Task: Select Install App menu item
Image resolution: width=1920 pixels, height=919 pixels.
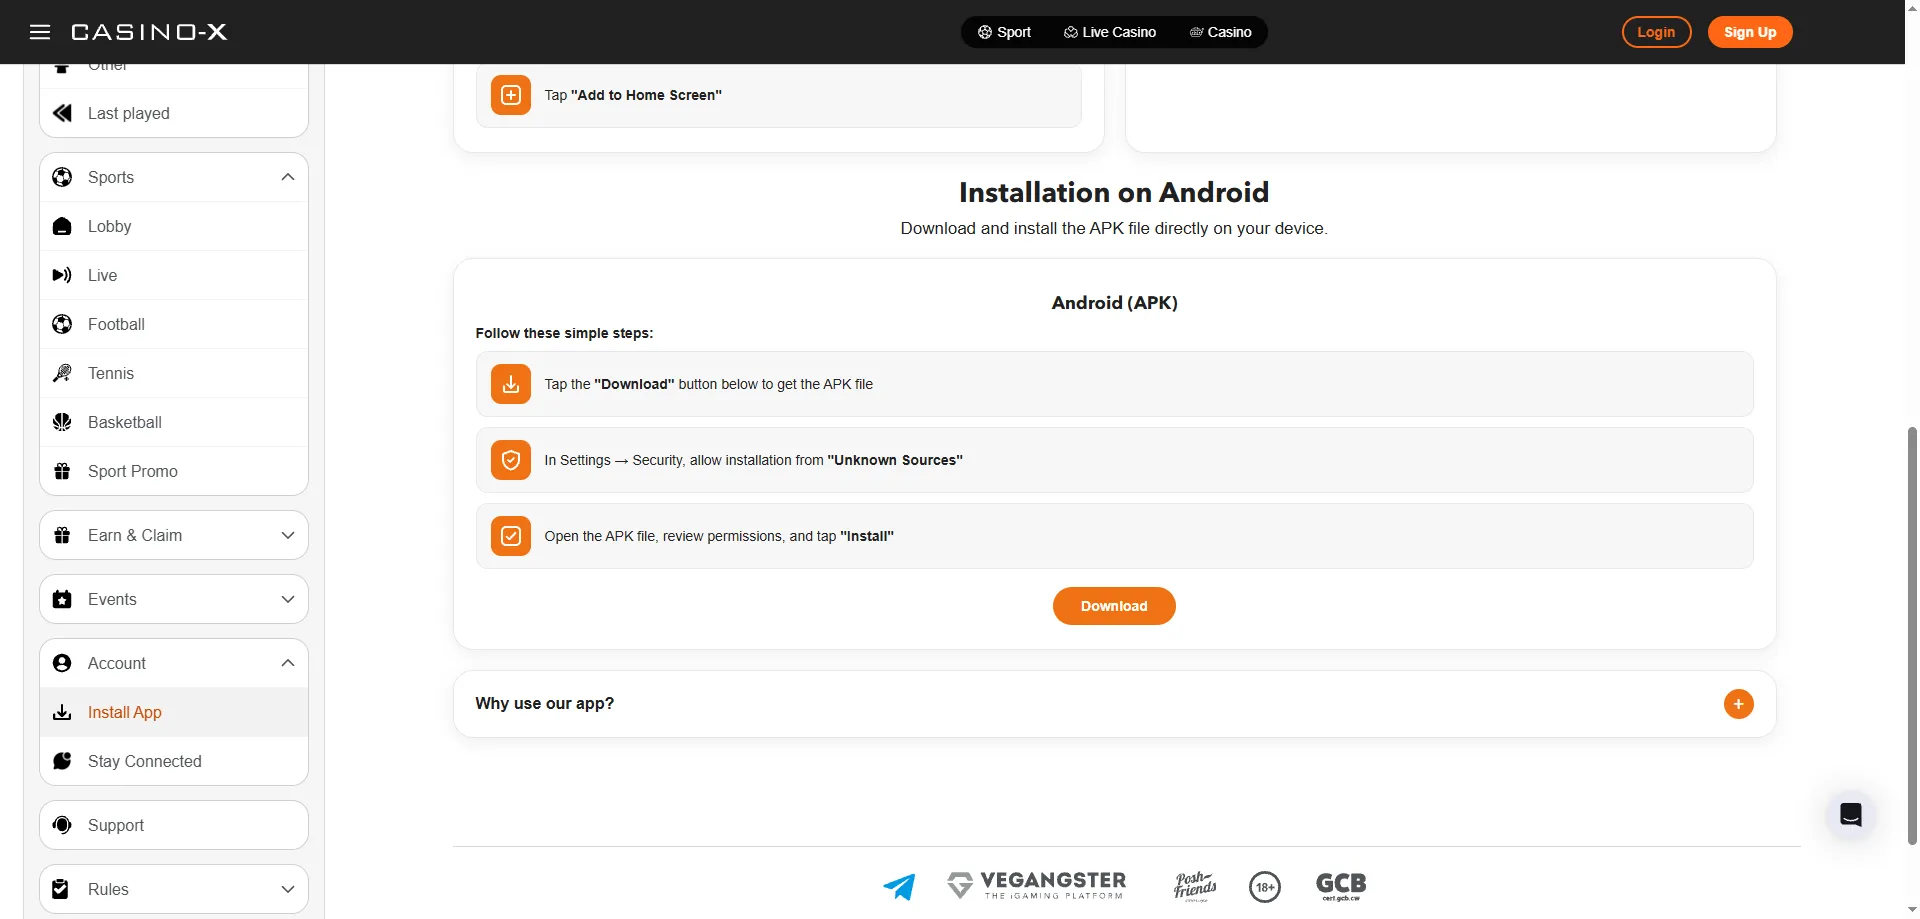Action: pyautogui.click(x=174, y=712)
